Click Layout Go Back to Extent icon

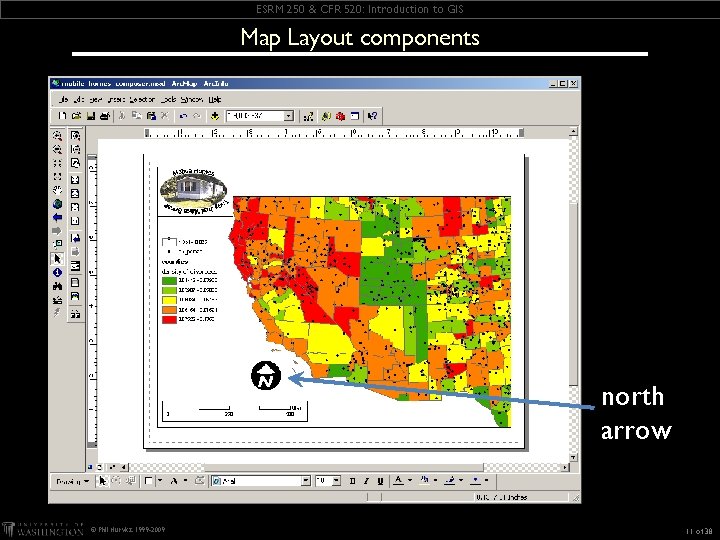pos(75,238)
